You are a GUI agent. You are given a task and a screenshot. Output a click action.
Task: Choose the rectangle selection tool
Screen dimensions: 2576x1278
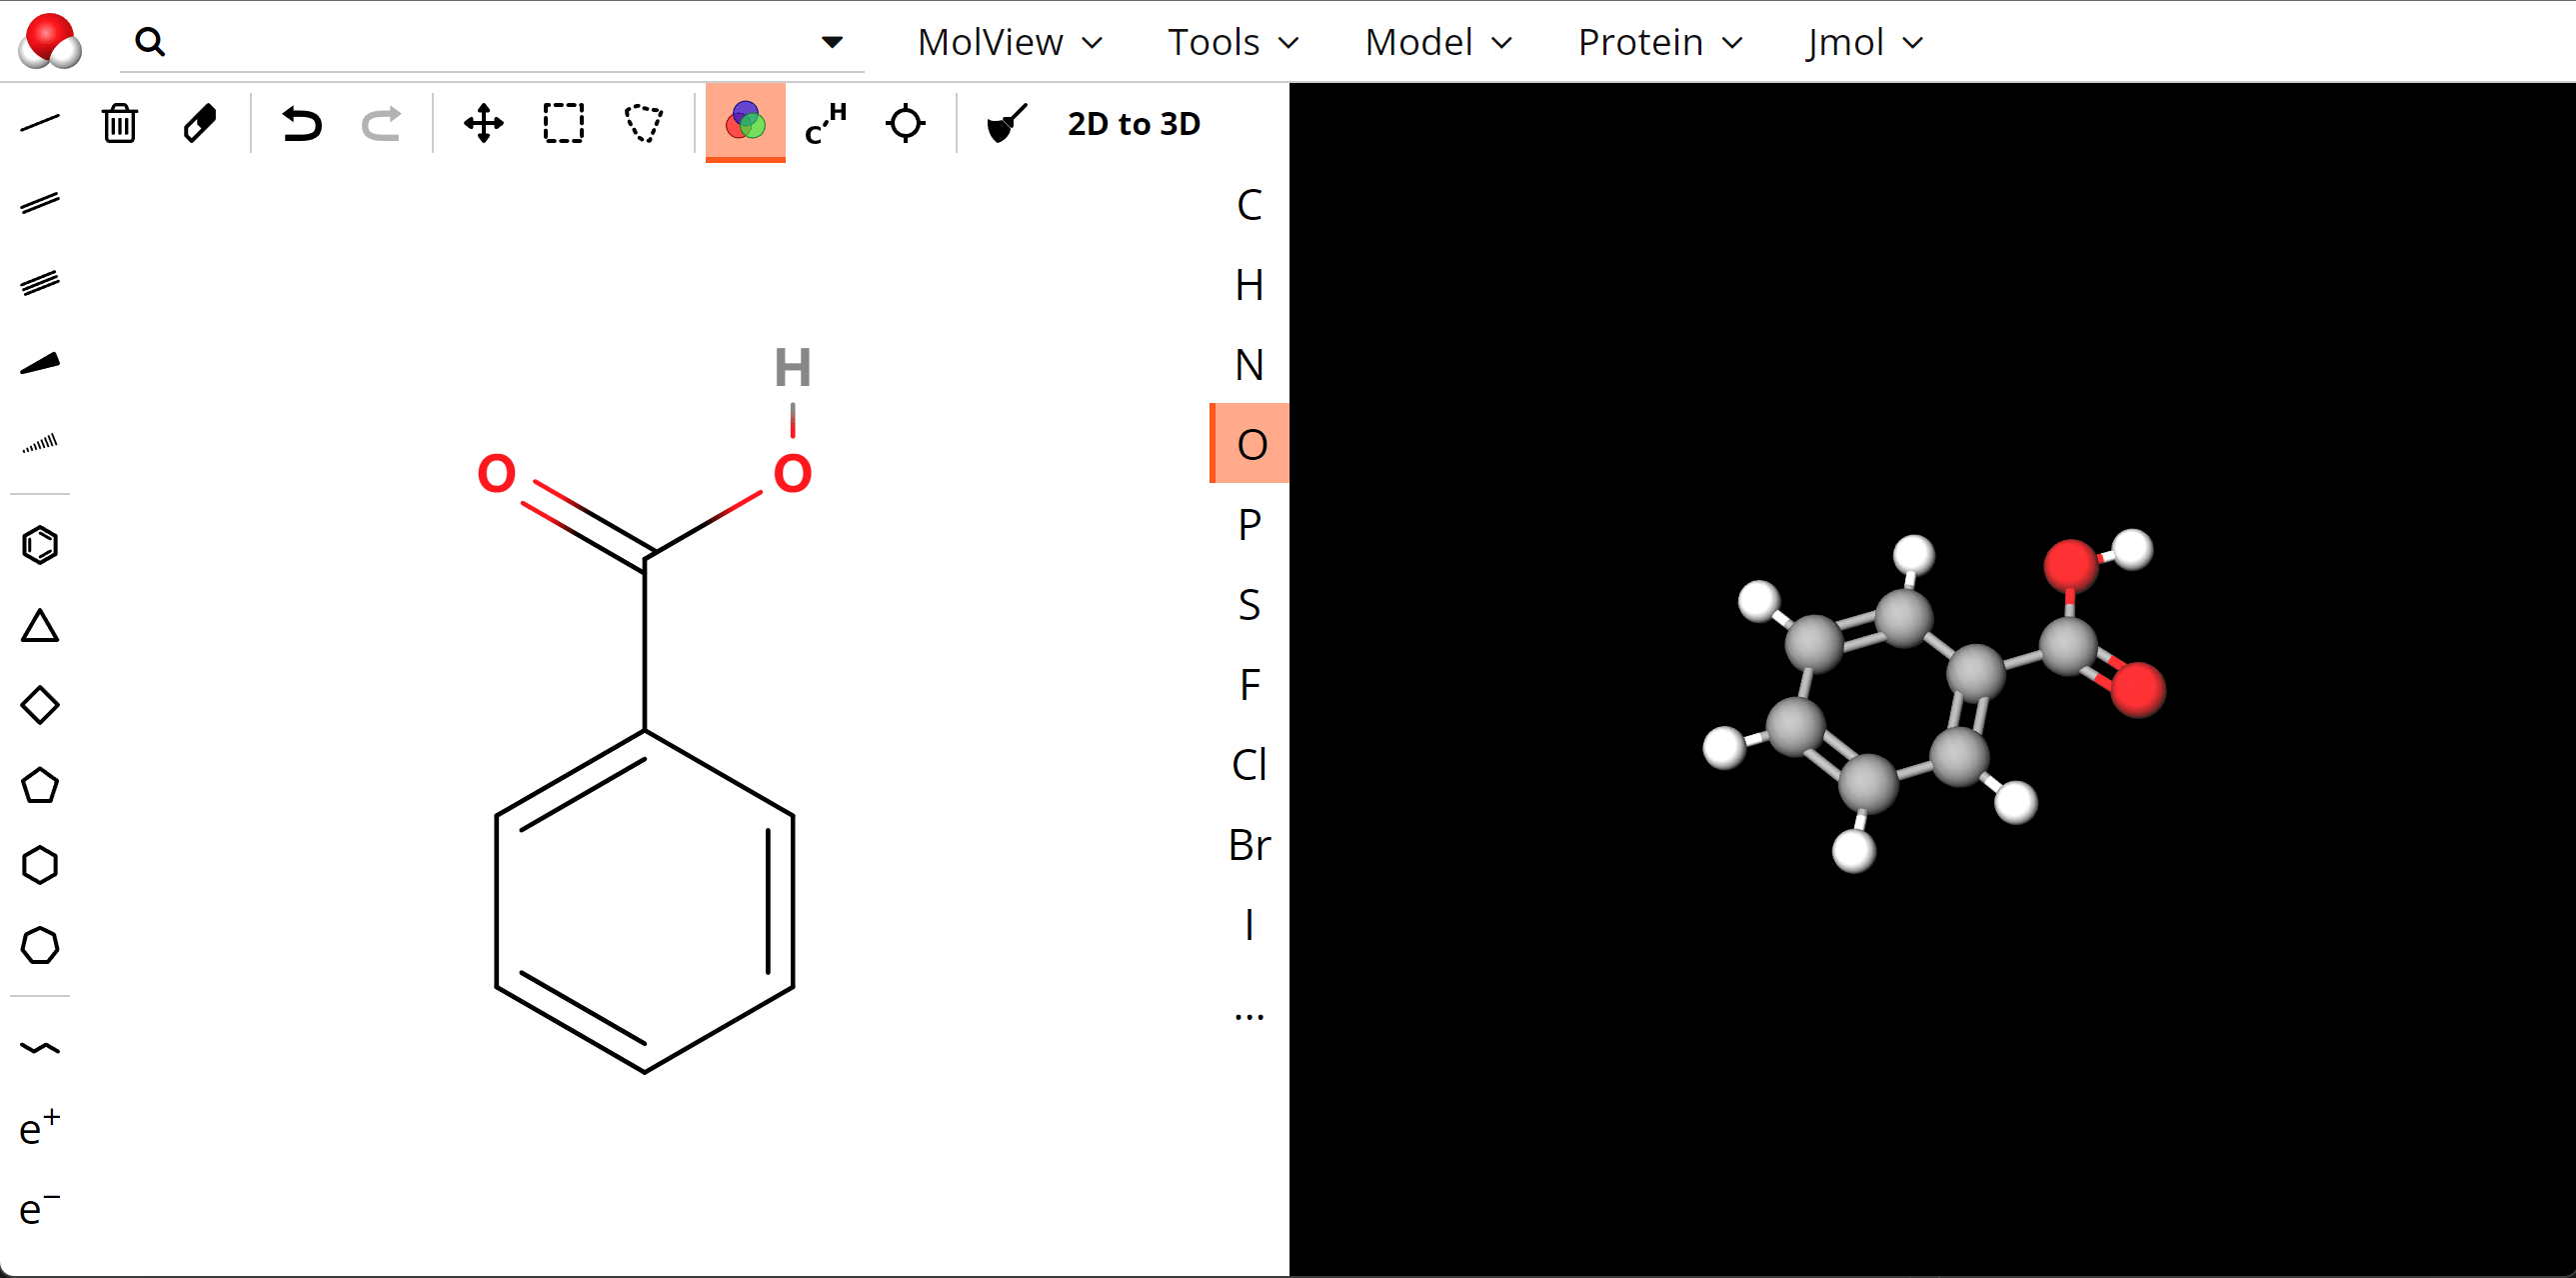(x=563, y=124)
